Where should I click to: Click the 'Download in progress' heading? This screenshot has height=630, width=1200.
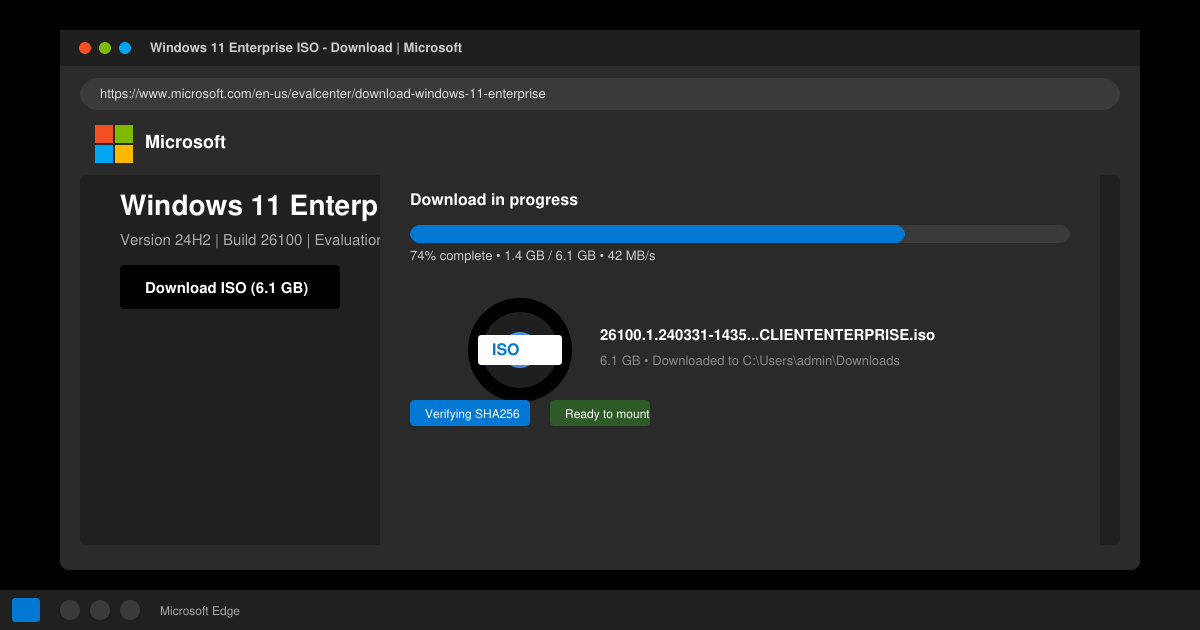click(x=494, y=200)
